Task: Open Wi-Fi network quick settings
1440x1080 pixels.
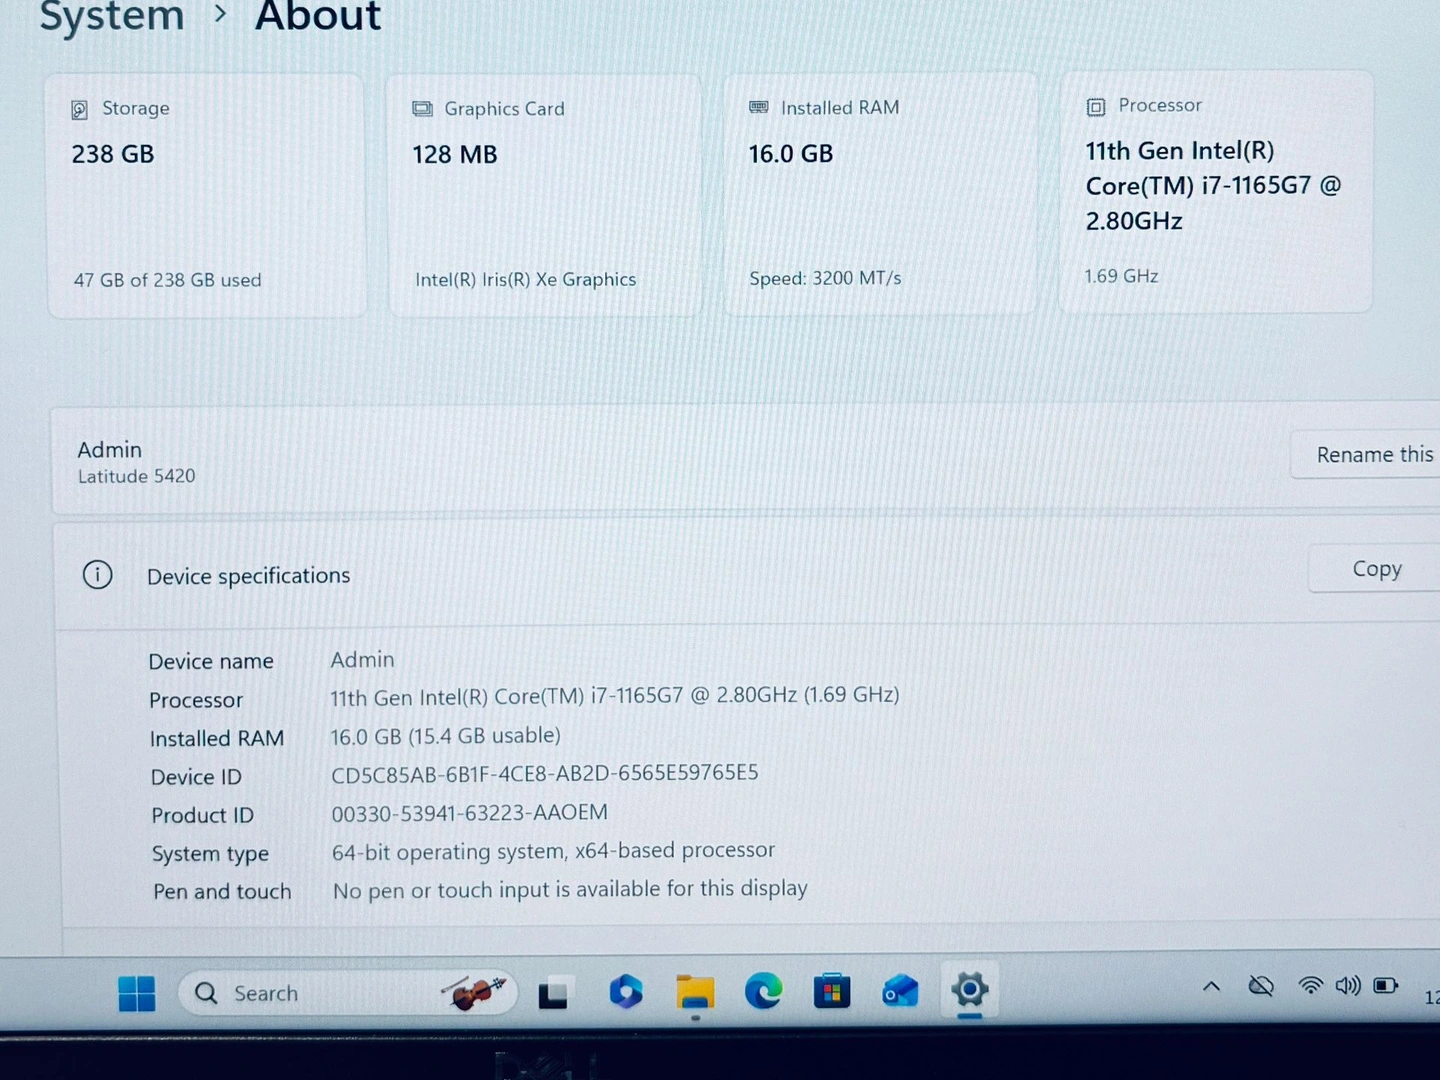Action: point(1310,986)
